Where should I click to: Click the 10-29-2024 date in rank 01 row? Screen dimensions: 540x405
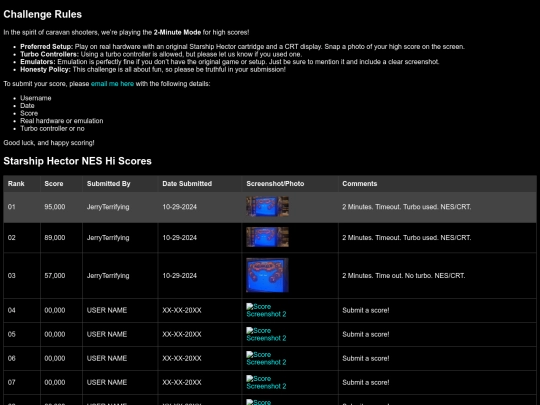coord(179,207)
